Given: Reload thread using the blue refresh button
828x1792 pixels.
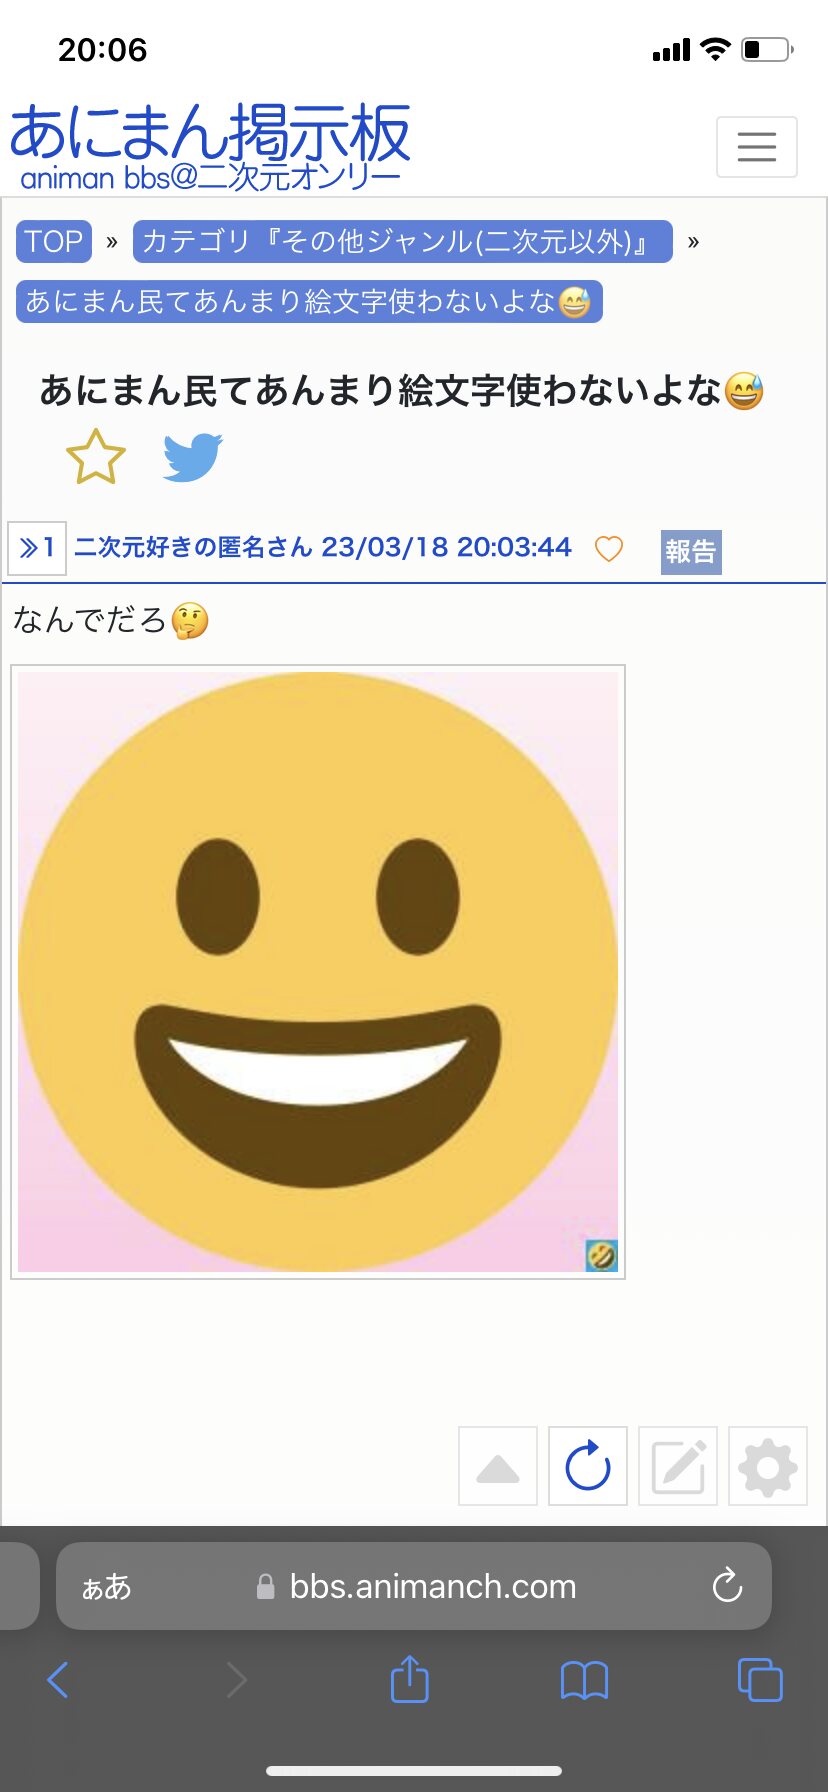Looking at the screenshot, I should click(x=588, y=1466).
